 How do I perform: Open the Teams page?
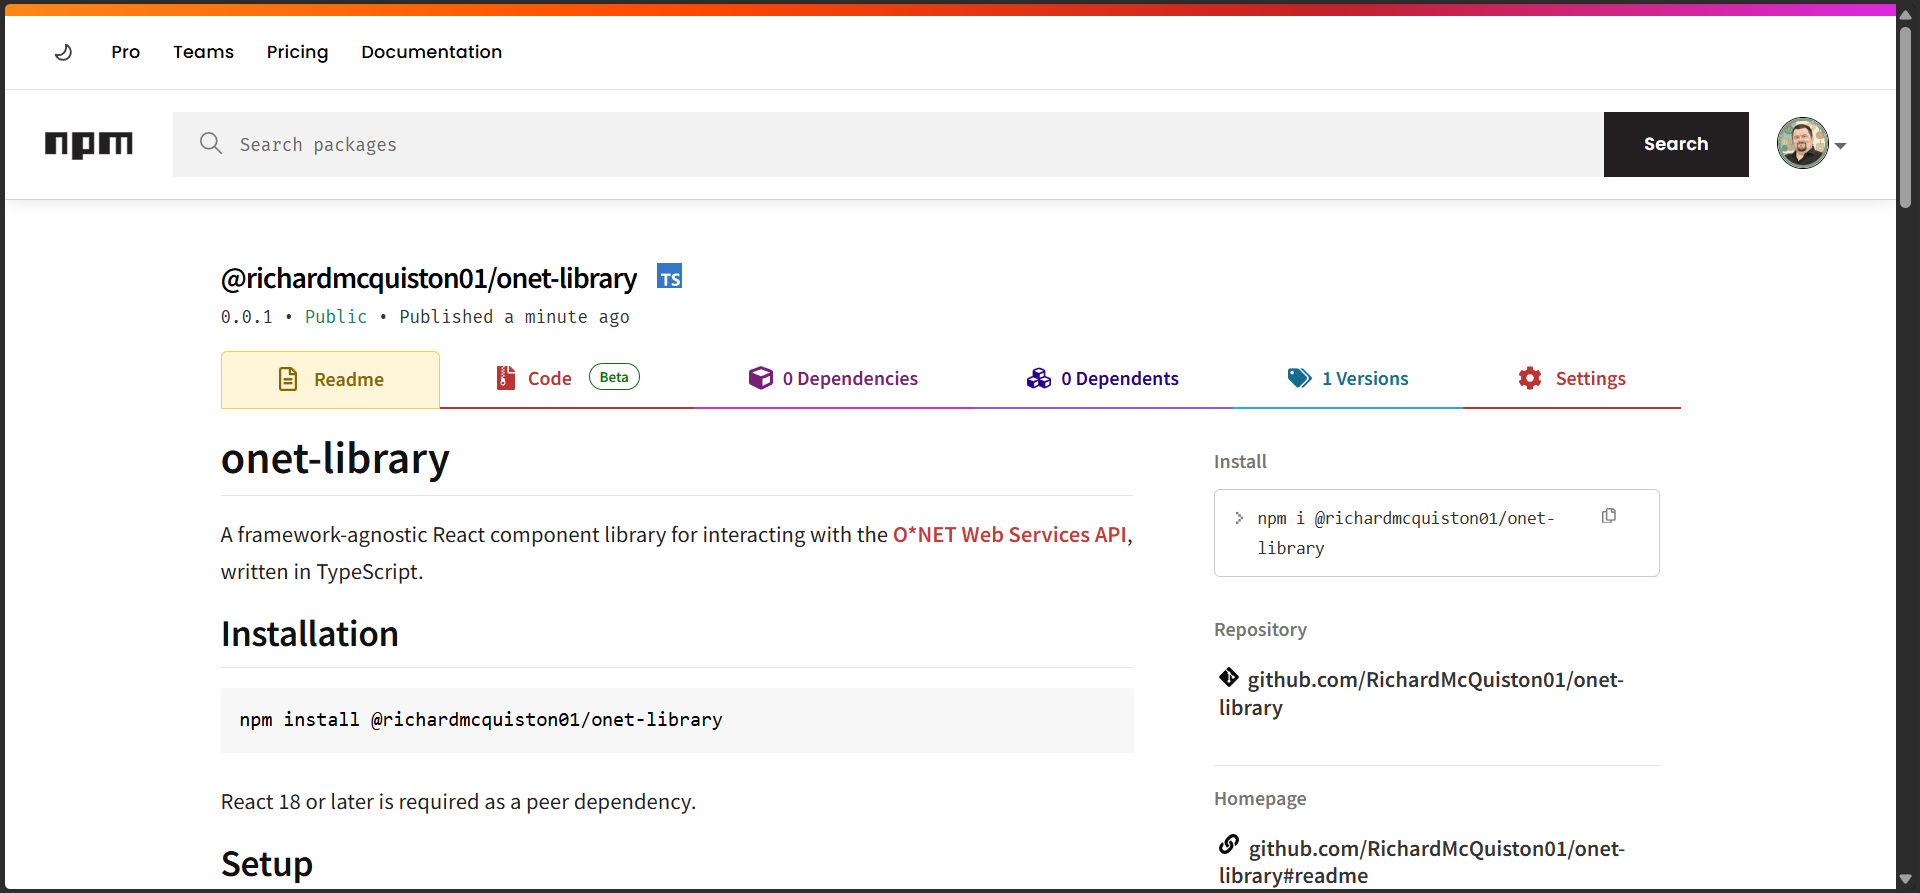[x=203, y=52]
